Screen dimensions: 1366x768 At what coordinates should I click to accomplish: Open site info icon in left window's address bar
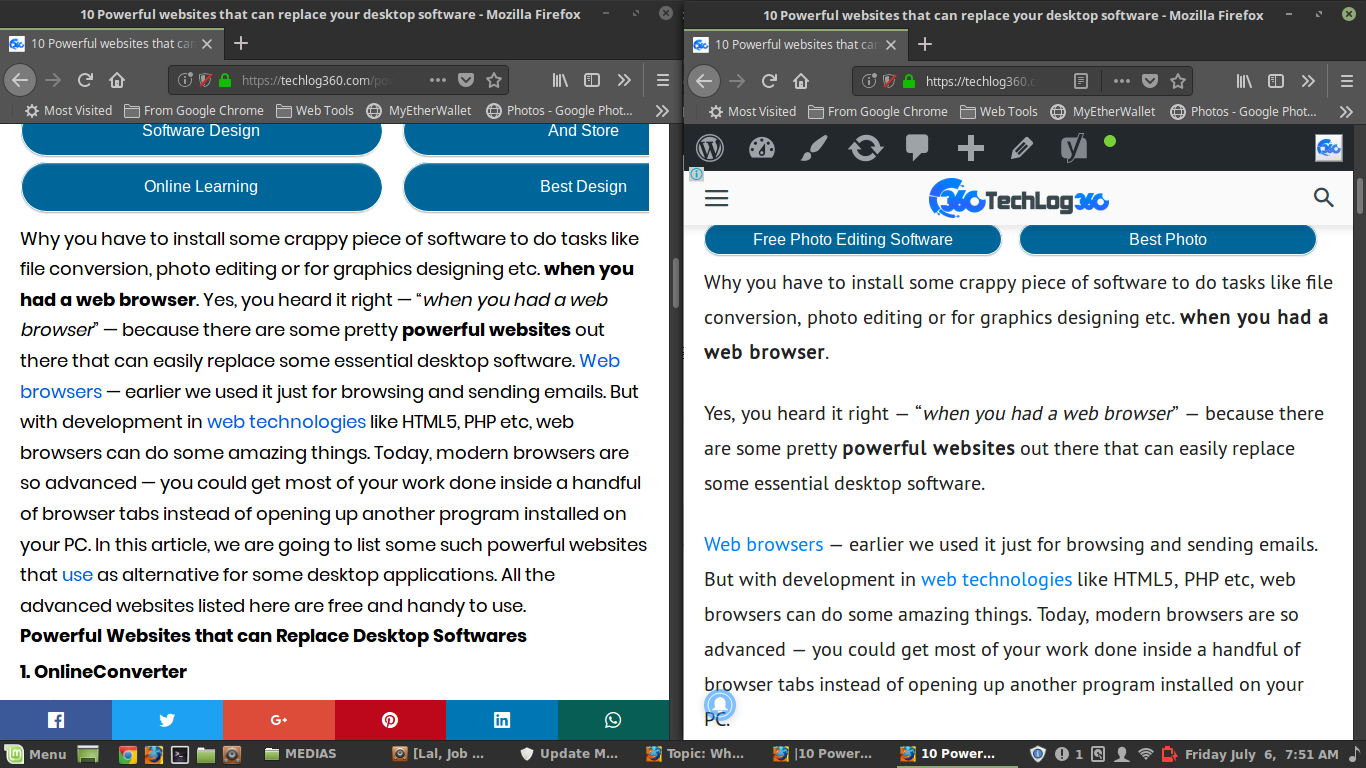pyautogui.click(x=185, y=80)
